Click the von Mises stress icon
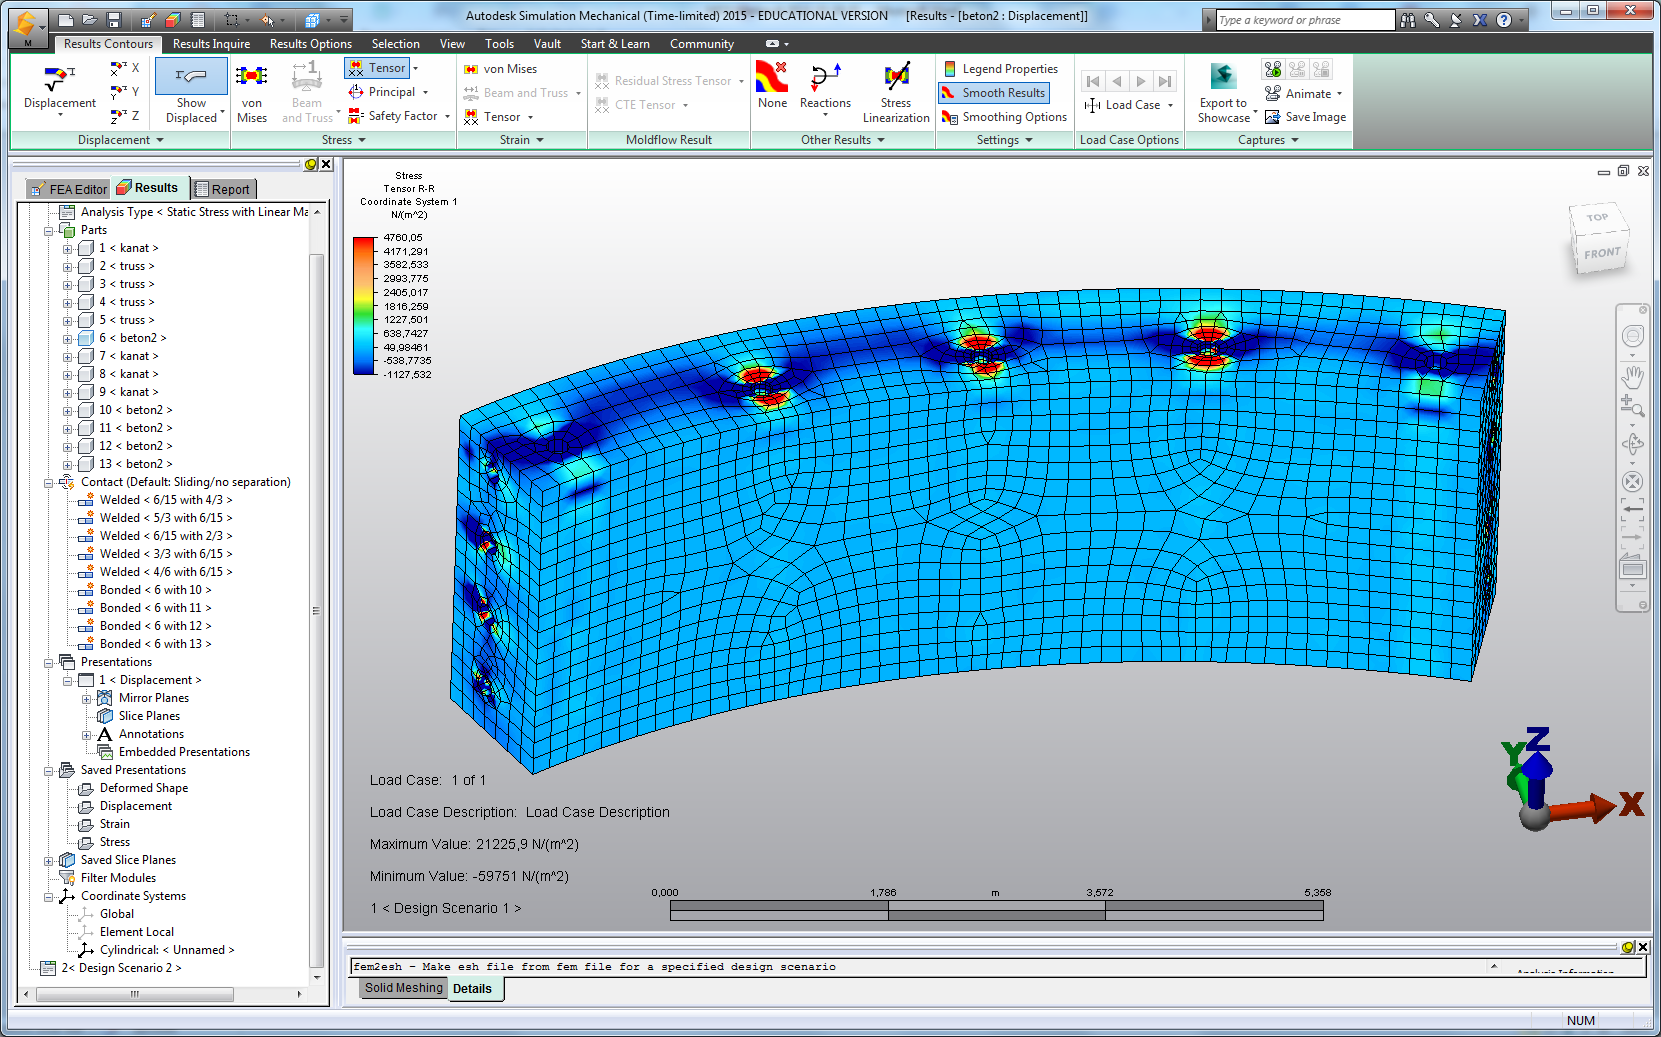The height and width of the screenshot is (1037, 1661). 251,78
